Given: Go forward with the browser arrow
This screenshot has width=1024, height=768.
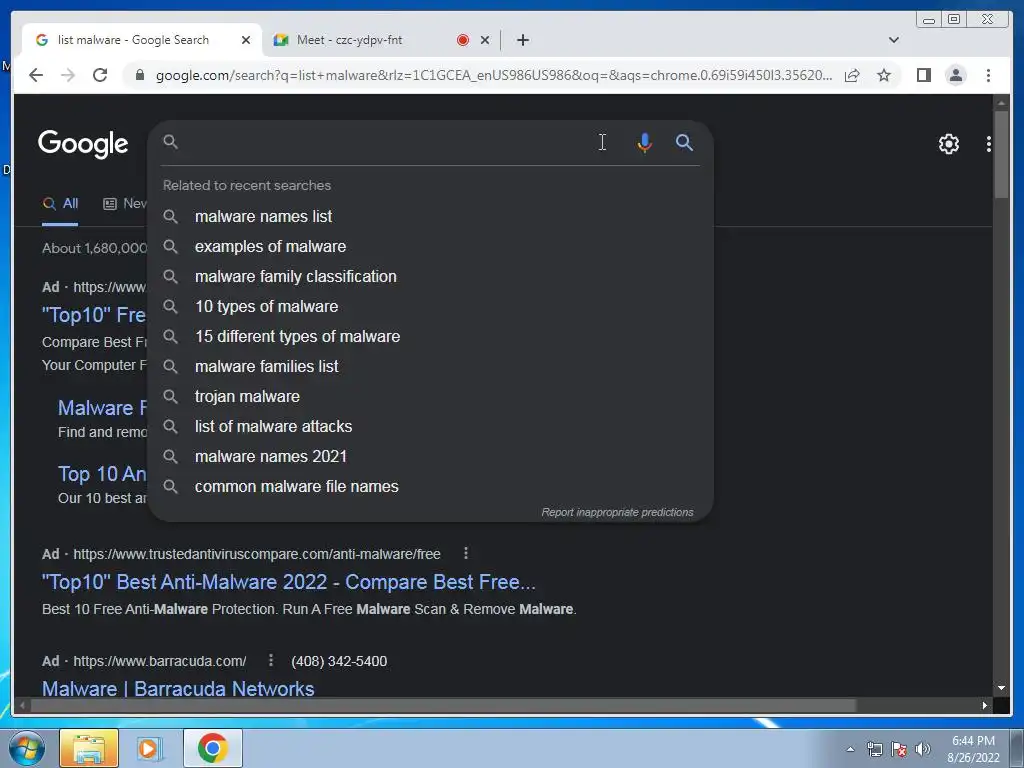Looking at the screenshot, I should tap(68, 75).
